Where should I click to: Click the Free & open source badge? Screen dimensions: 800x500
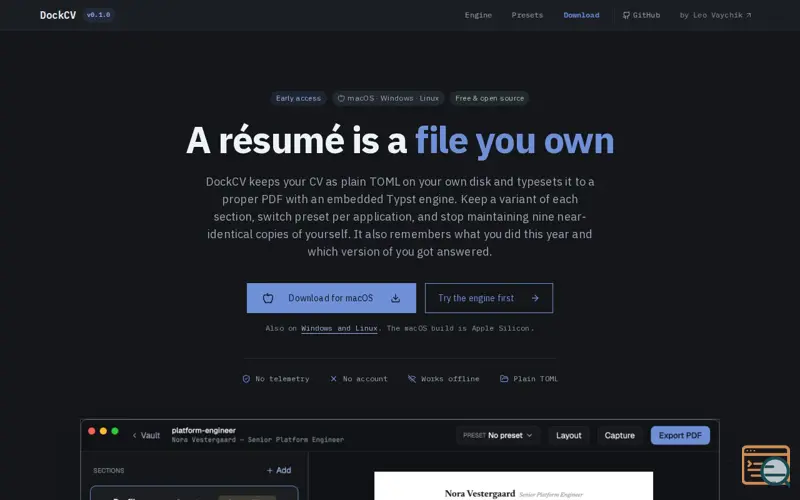tap(489, 98)
